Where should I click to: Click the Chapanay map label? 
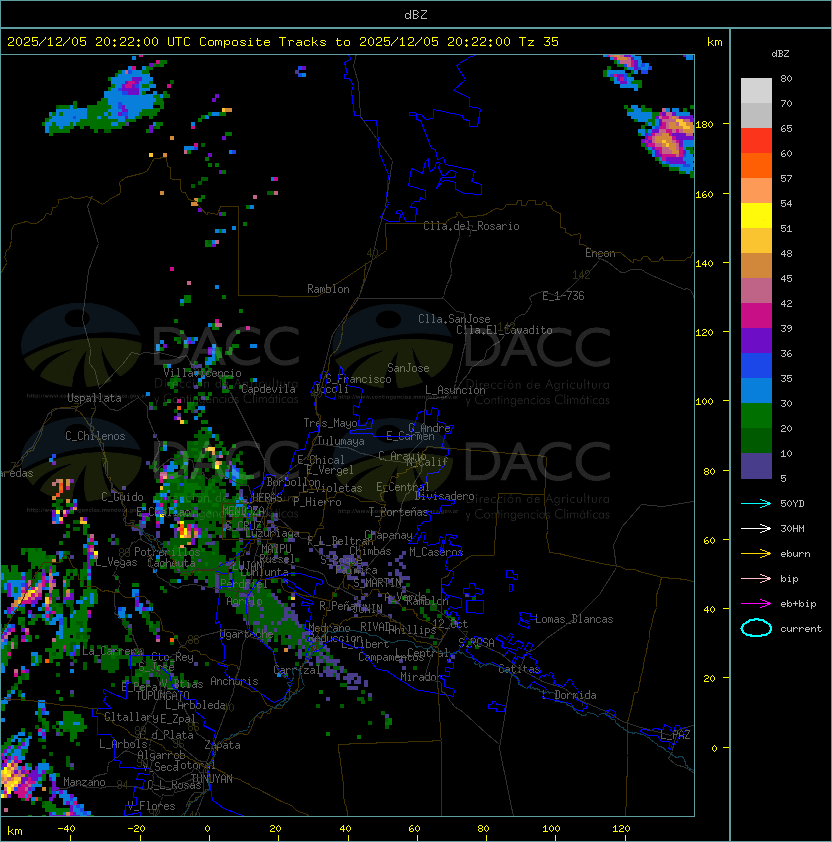(x=388, y=535)
